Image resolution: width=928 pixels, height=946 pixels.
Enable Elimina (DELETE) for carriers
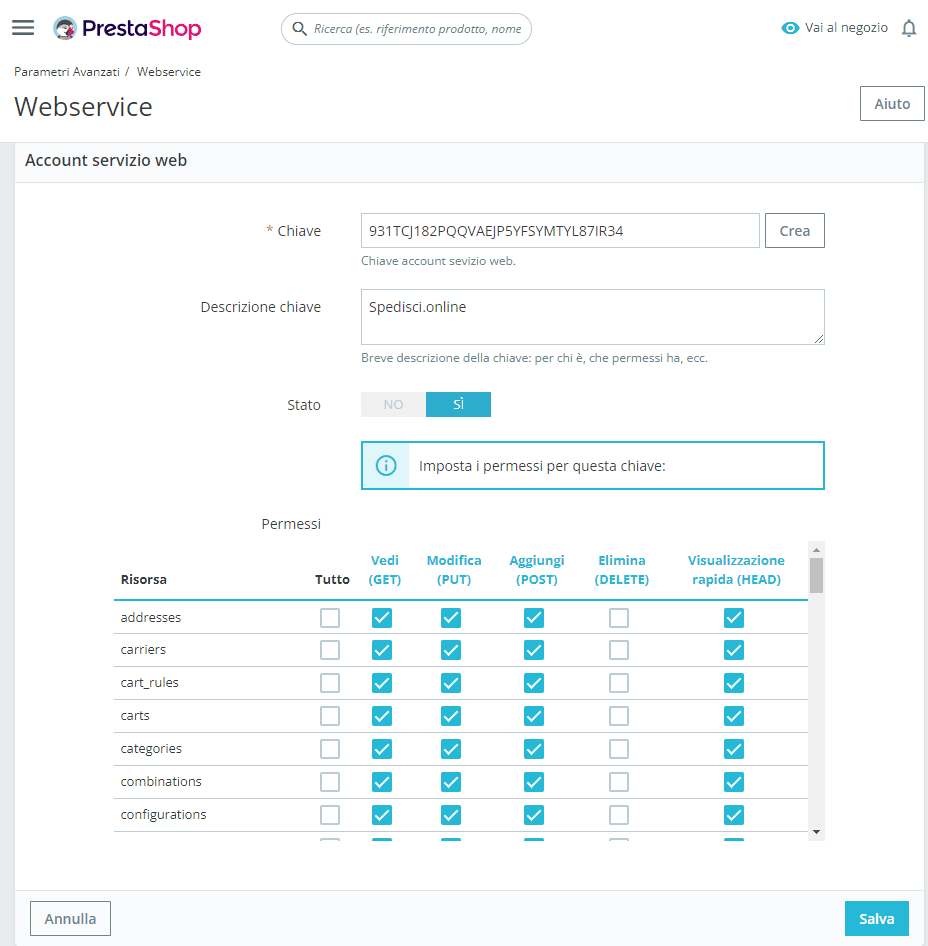[x=619, y=650]
